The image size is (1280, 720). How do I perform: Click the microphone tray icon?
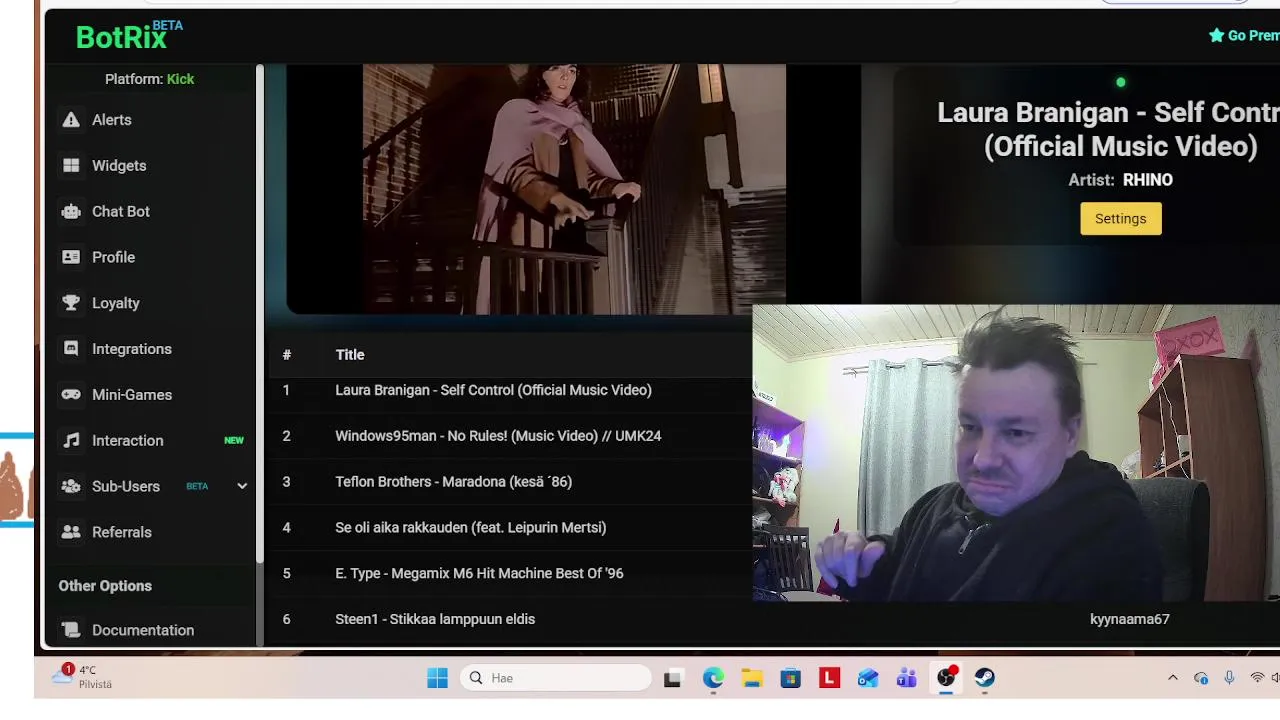click(x=1229, y=678)
